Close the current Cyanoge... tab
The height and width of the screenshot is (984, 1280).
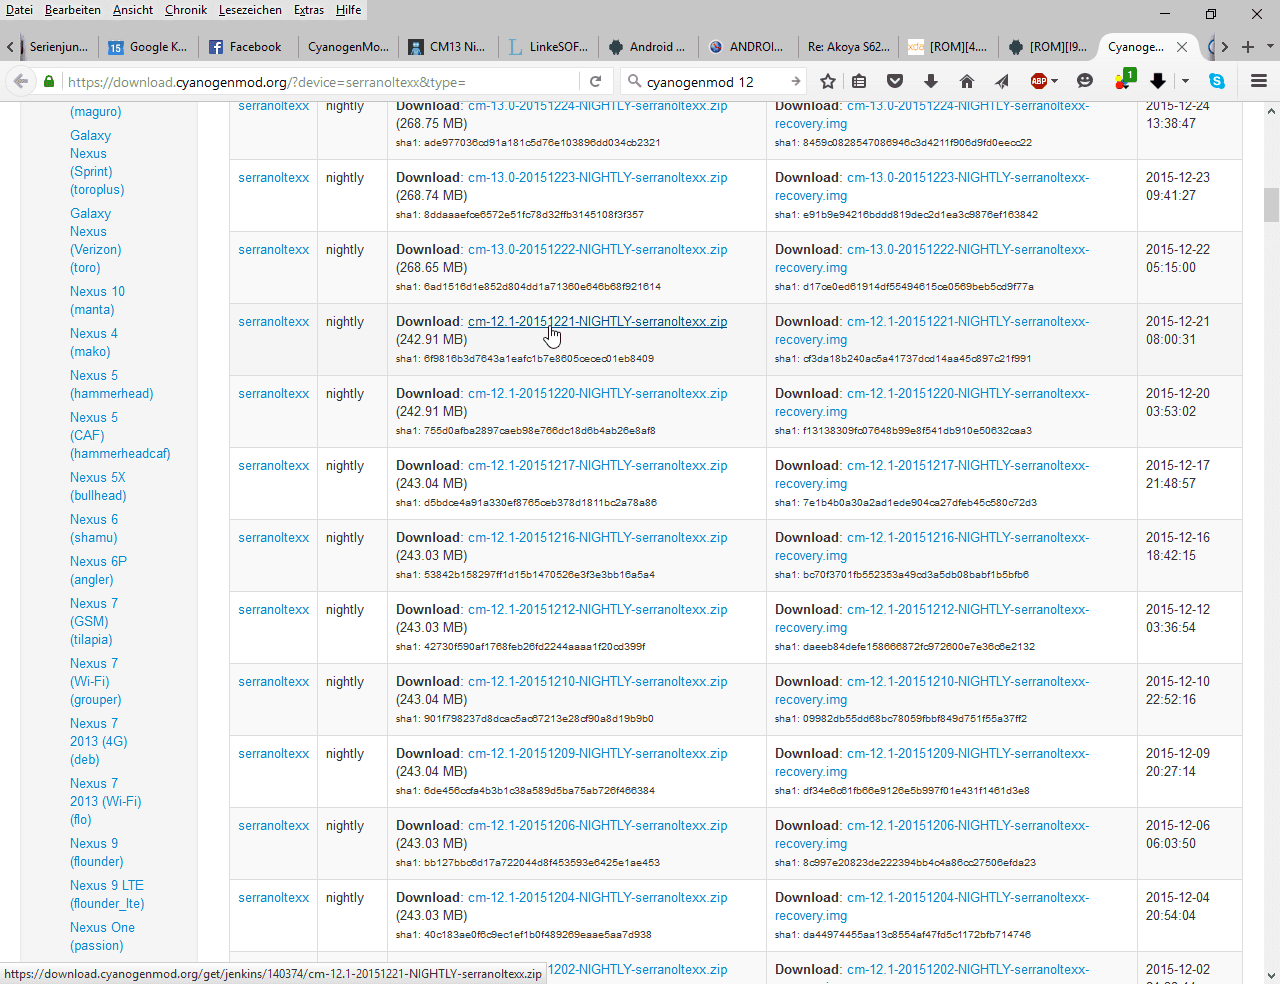1182,47
